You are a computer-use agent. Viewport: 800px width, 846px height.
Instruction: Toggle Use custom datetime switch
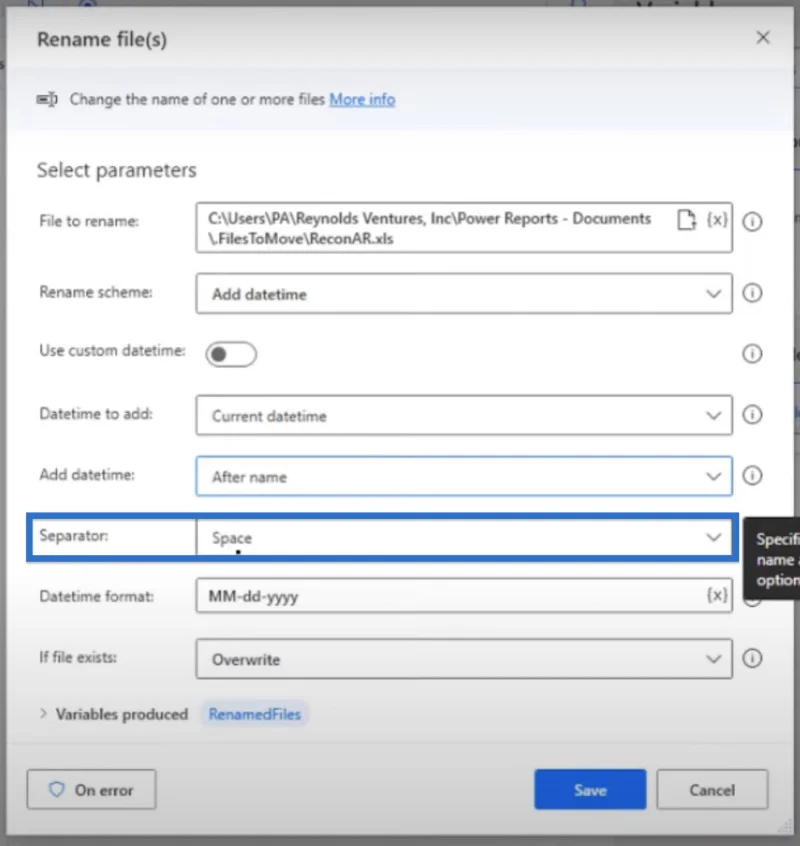231,354
